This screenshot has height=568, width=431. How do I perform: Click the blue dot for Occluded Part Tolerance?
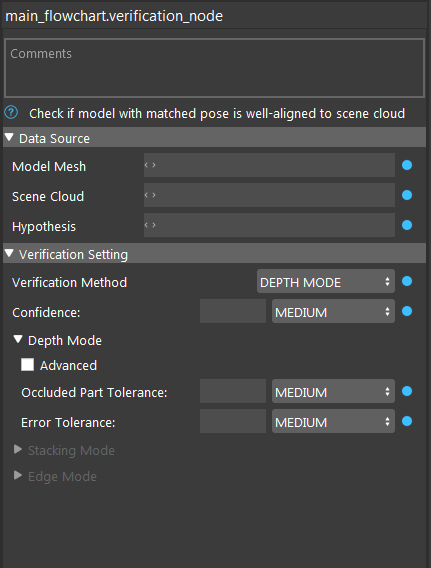point(407,391)
